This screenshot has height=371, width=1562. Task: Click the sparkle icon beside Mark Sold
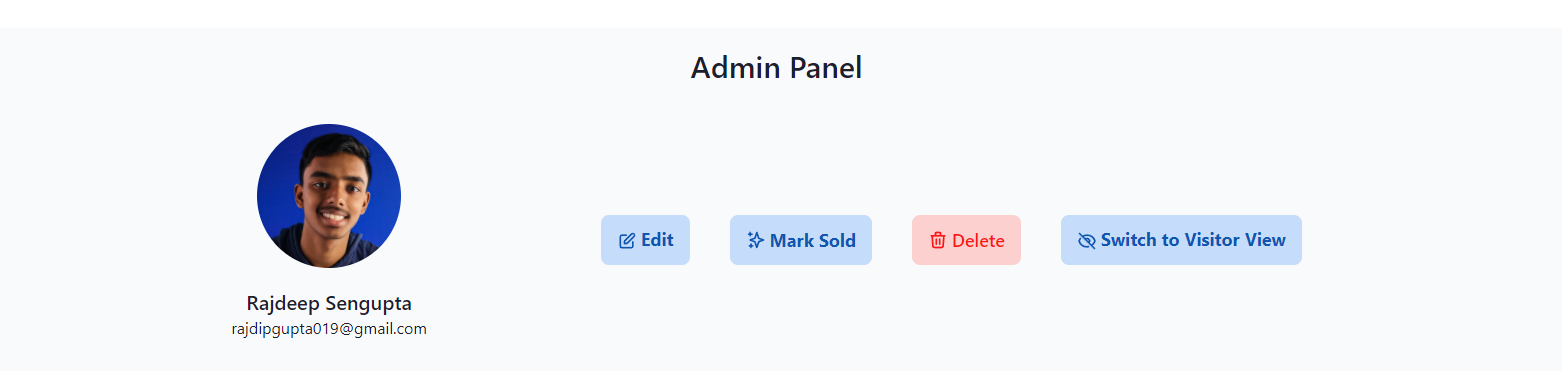point(756,241)
